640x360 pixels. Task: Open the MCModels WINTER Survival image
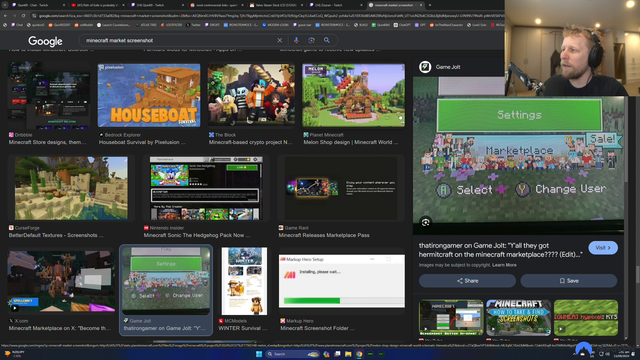tap(244, 281)
